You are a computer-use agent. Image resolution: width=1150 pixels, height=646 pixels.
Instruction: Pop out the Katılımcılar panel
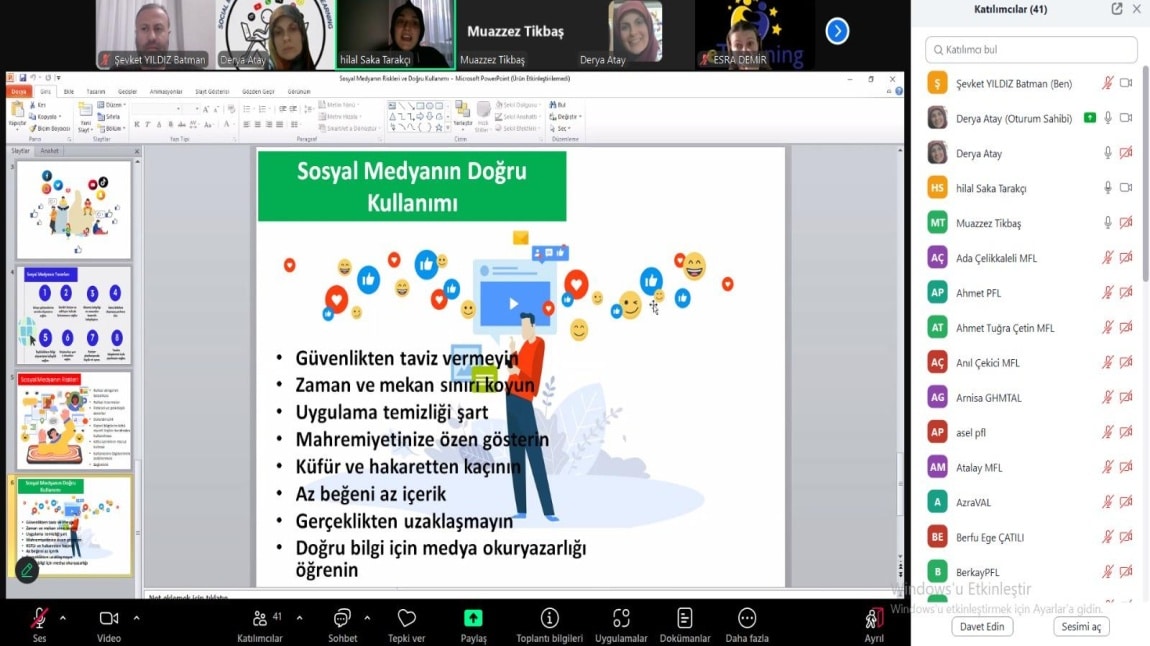[1117, 9]
